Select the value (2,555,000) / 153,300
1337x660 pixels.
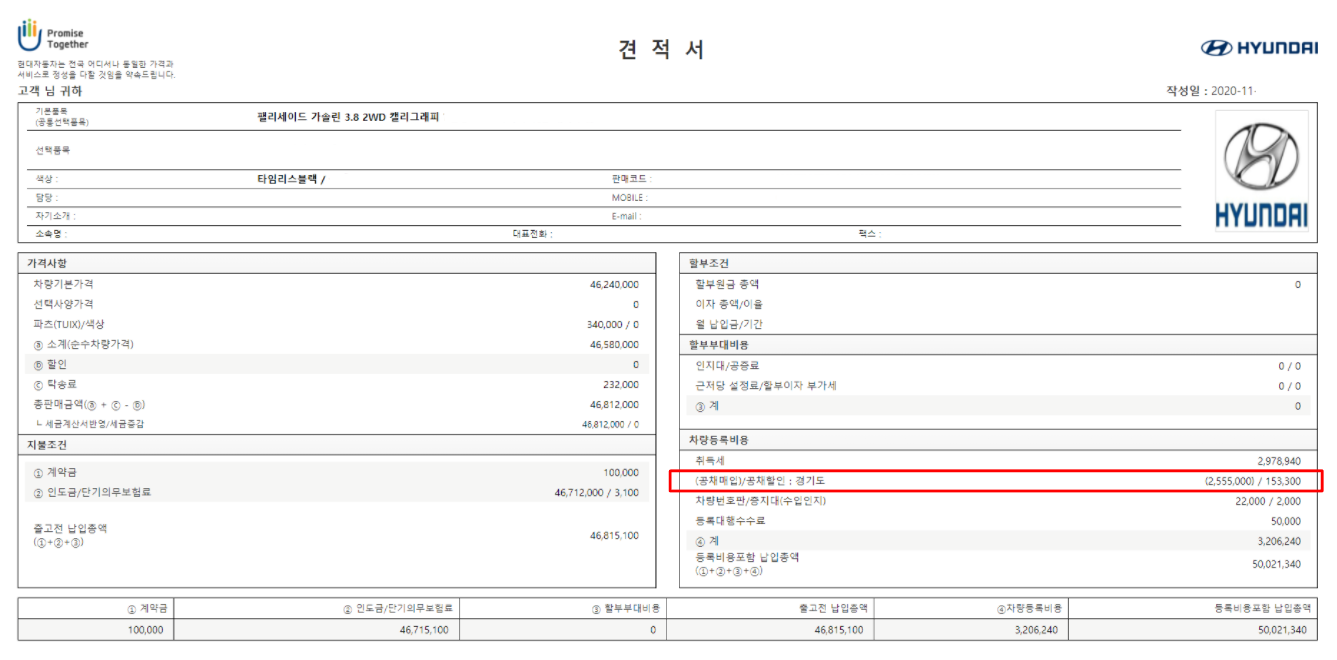1253,481
